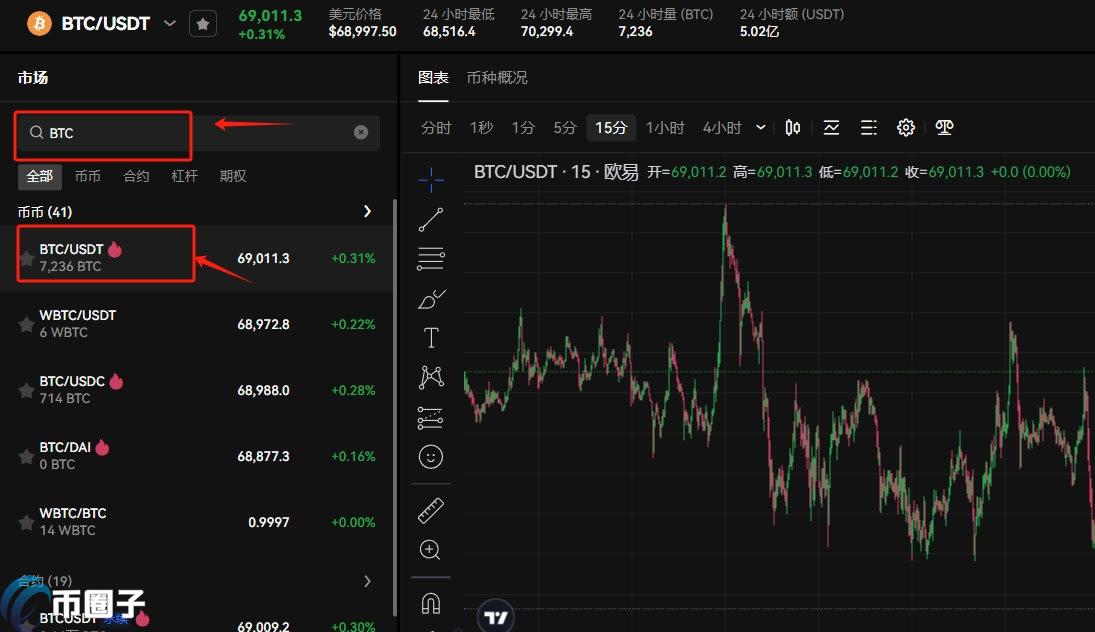This screenshot has width=1095, height=632.
Task: Expand more timeframe options dropdown
Action: (x=761, y=128)
